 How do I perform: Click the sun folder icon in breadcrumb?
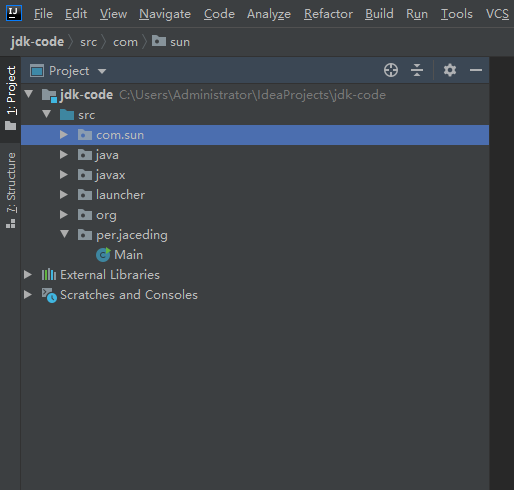click(x=159, y=41)
